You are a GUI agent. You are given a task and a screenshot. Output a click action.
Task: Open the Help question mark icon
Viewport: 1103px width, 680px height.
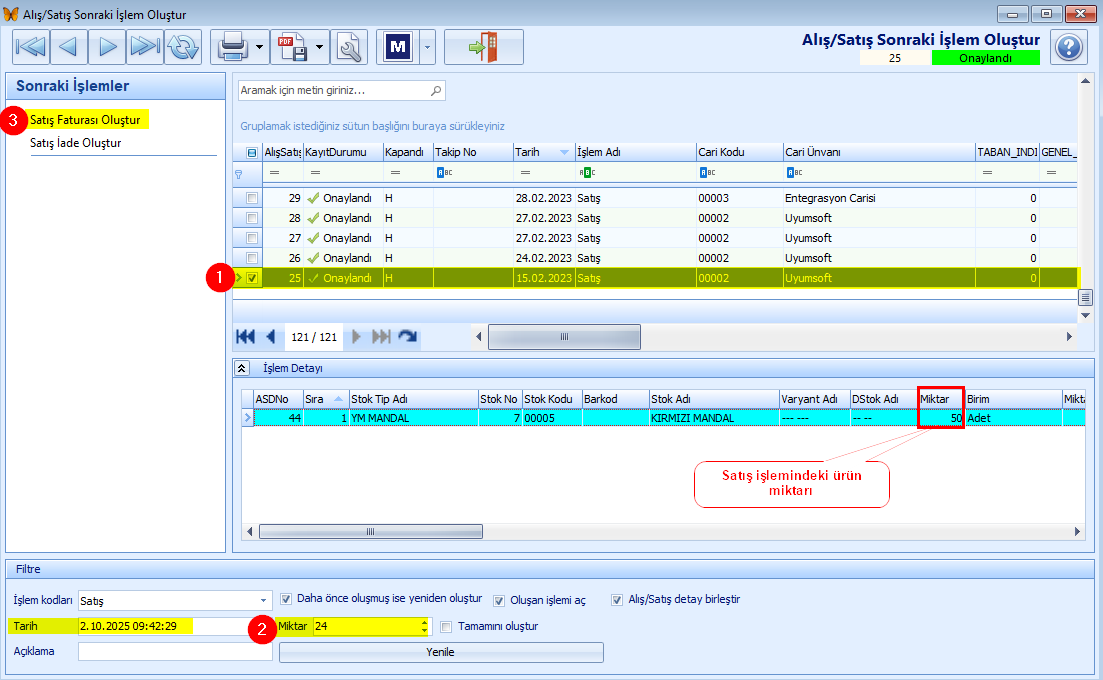coord(1068,47)
